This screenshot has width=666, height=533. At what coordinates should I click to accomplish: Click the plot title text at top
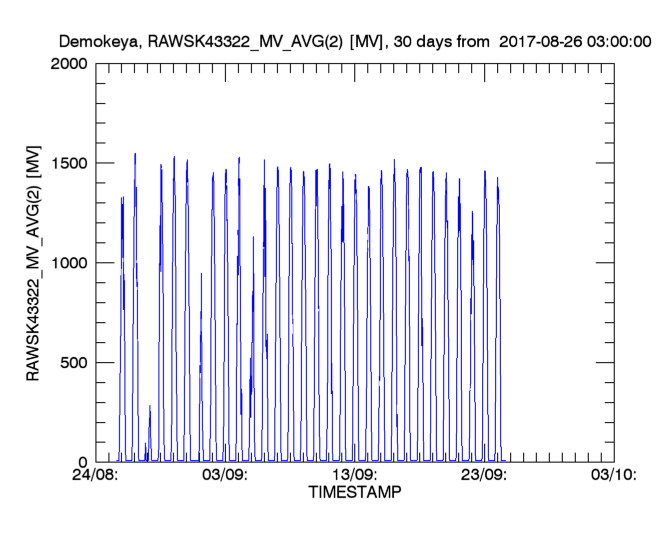click(355, 42)
